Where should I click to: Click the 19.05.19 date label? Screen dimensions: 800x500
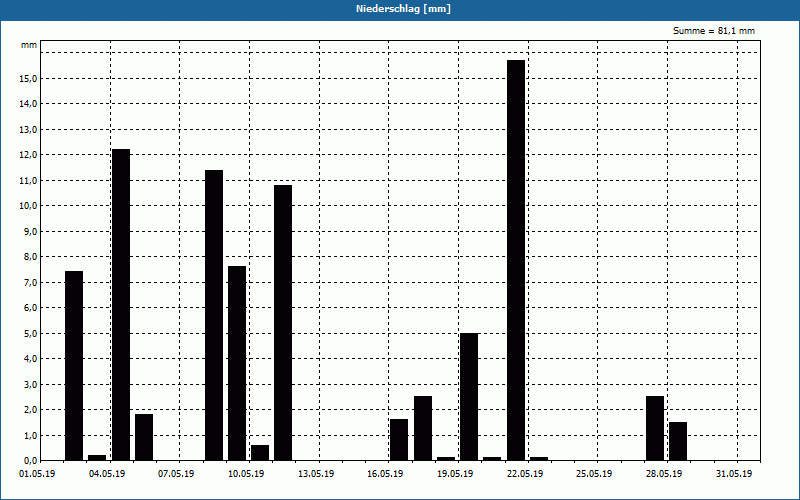click(x=455, y=474)
